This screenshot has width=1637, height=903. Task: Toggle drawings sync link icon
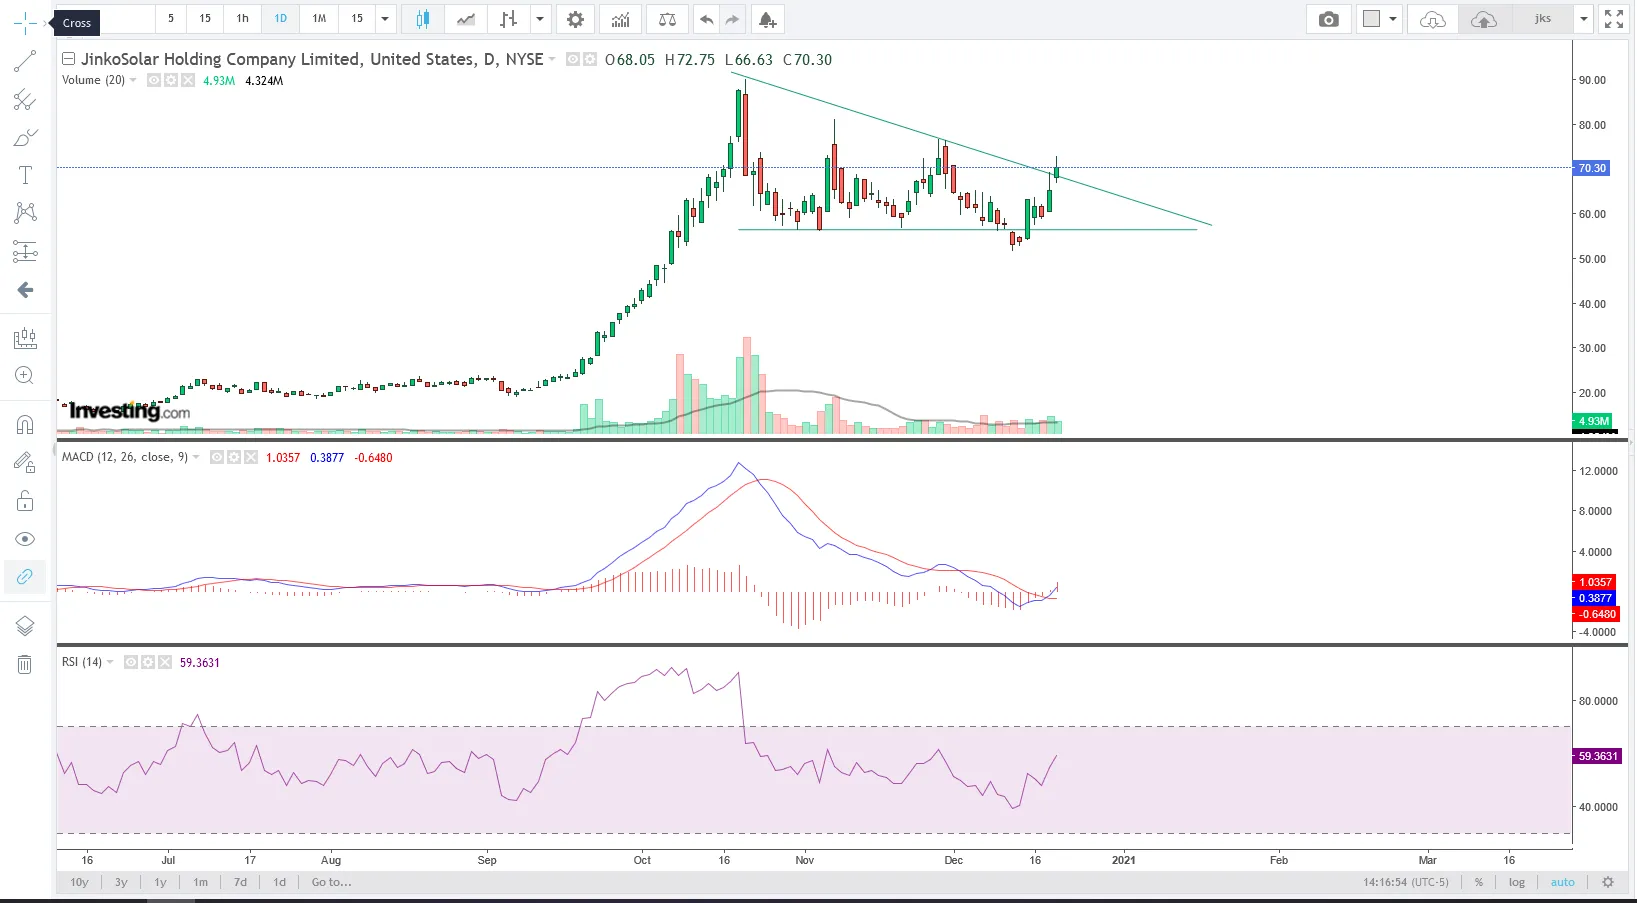[x=25, y=576]
